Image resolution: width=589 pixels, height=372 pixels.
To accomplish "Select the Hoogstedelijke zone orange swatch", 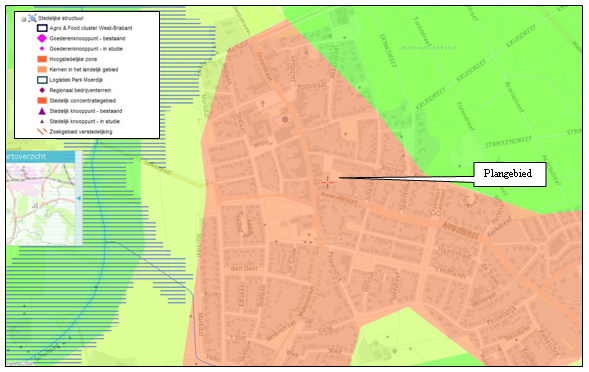I will pos(42,59).
